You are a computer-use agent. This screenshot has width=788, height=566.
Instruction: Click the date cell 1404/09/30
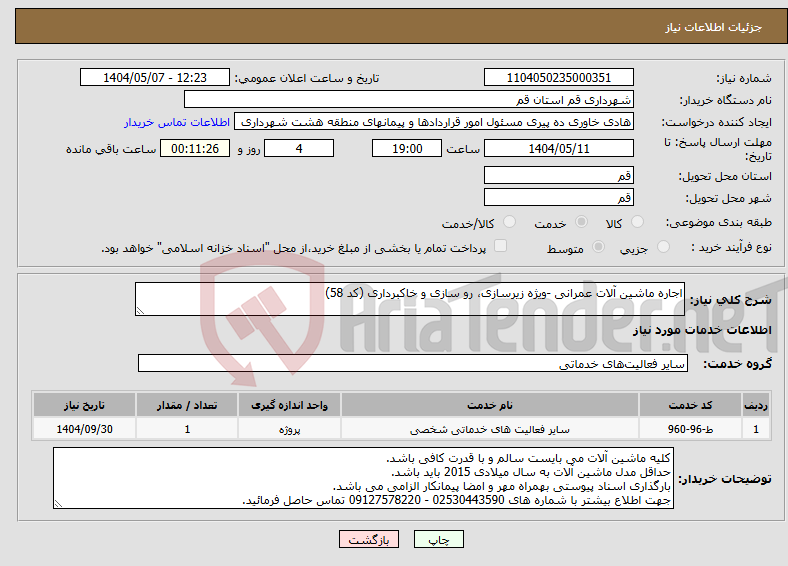84,429
